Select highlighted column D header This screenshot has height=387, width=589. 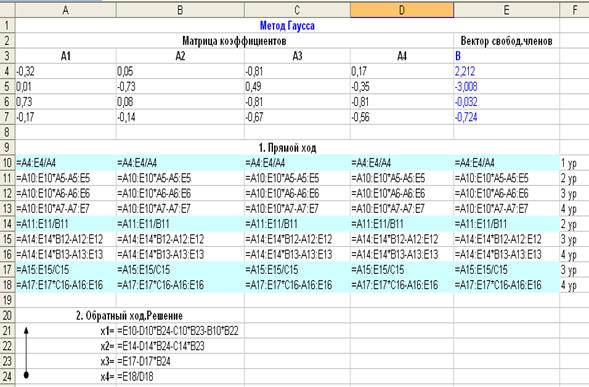tap(402, 10)
